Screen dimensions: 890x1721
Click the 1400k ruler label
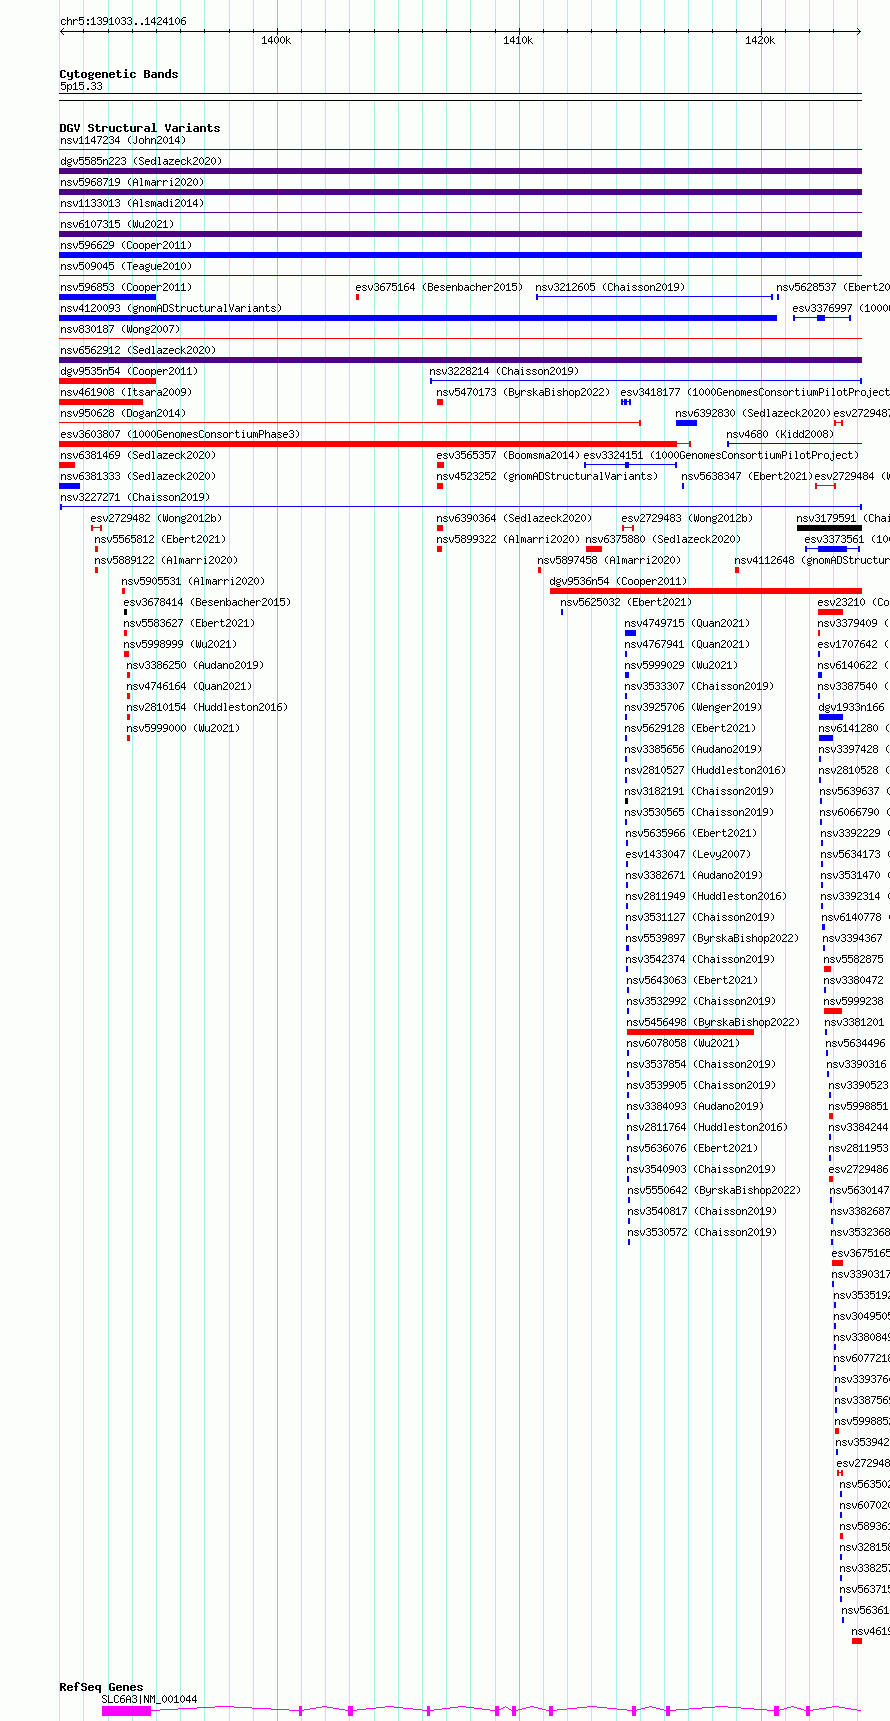click(276, 41)
